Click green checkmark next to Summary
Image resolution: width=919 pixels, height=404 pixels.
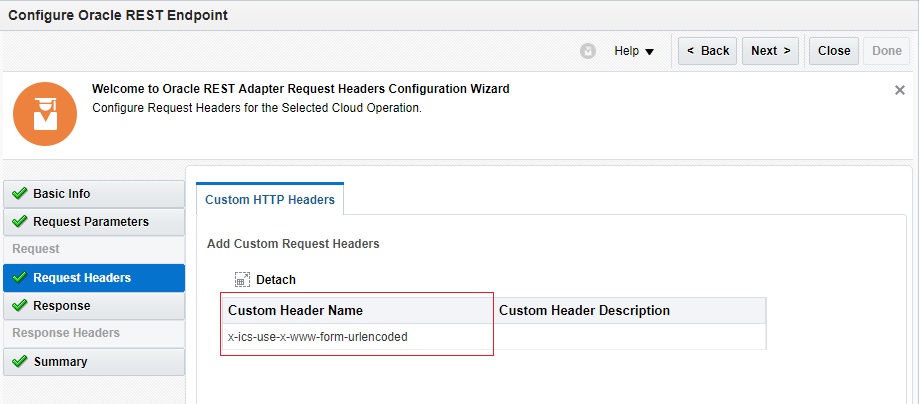19,361
